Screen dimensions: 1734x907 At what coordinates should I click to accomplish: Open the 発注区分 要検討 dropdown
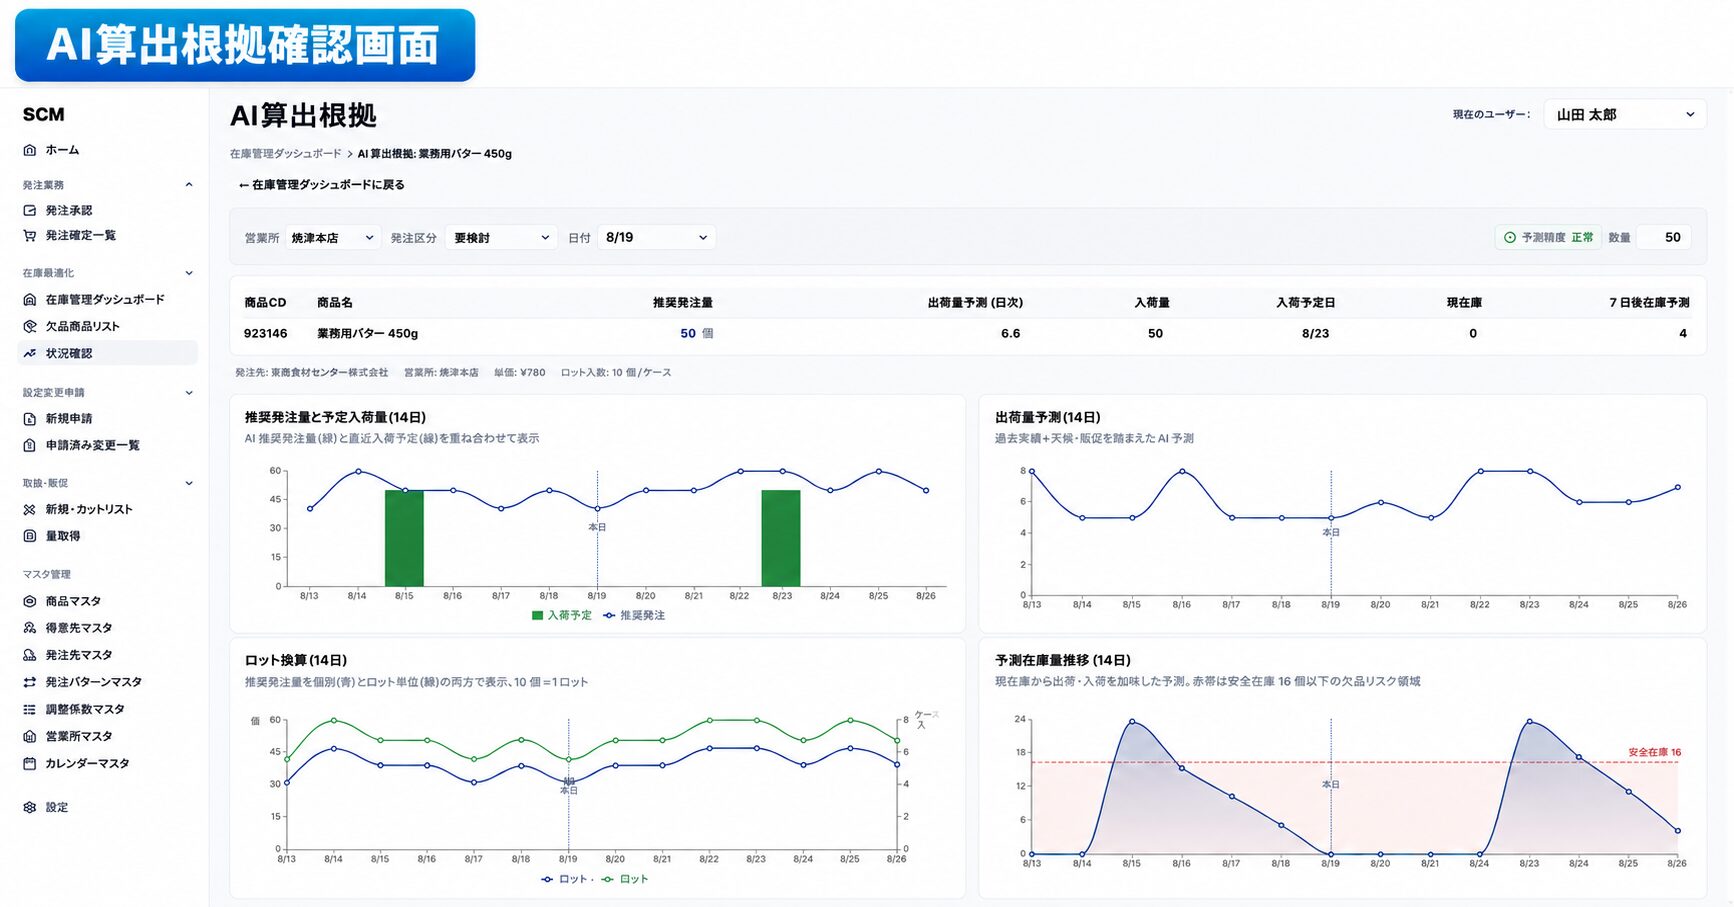click(x=502, y=238)
